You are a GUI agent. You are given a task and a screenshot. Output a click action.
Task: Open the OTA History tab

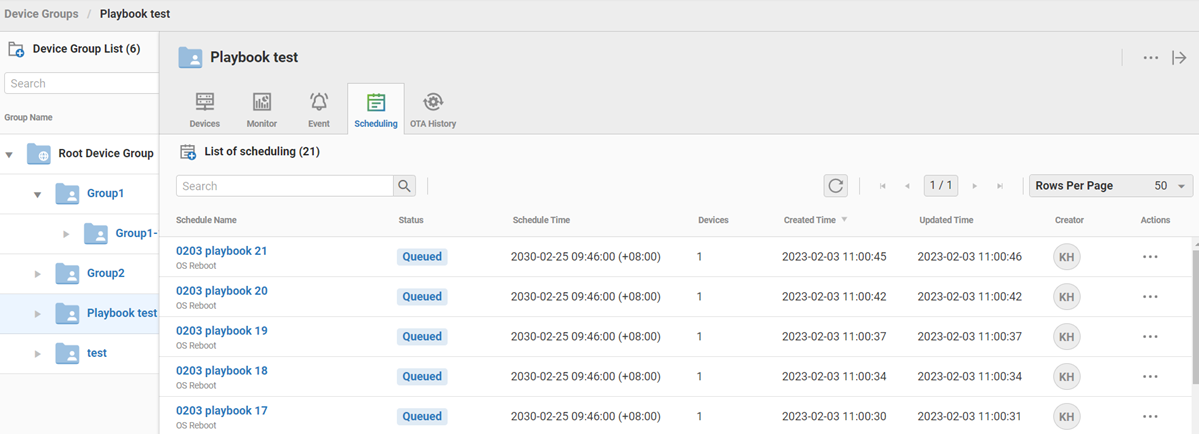[x=433, y=110]
